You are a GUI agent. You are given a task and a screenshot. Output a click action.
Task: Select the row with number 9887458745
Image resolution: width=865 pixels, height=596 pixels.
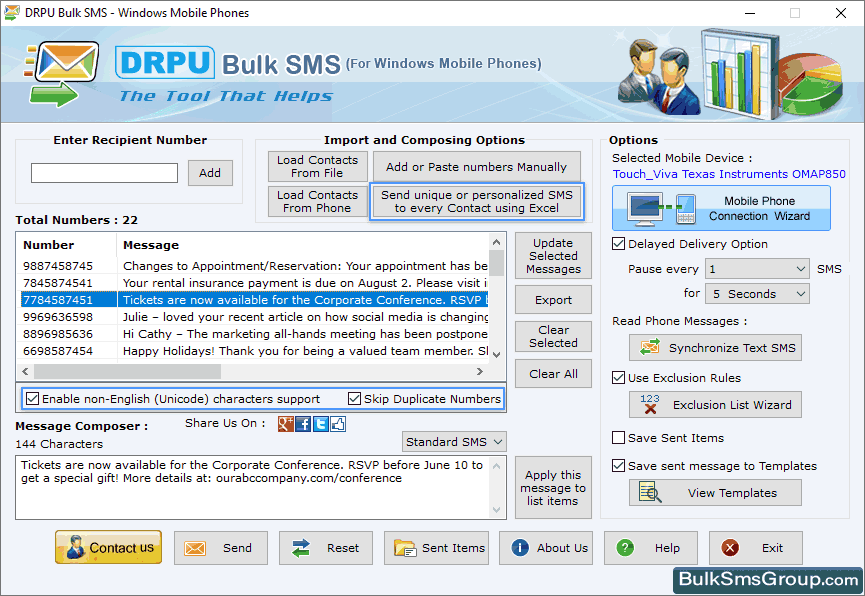[254, 266]
